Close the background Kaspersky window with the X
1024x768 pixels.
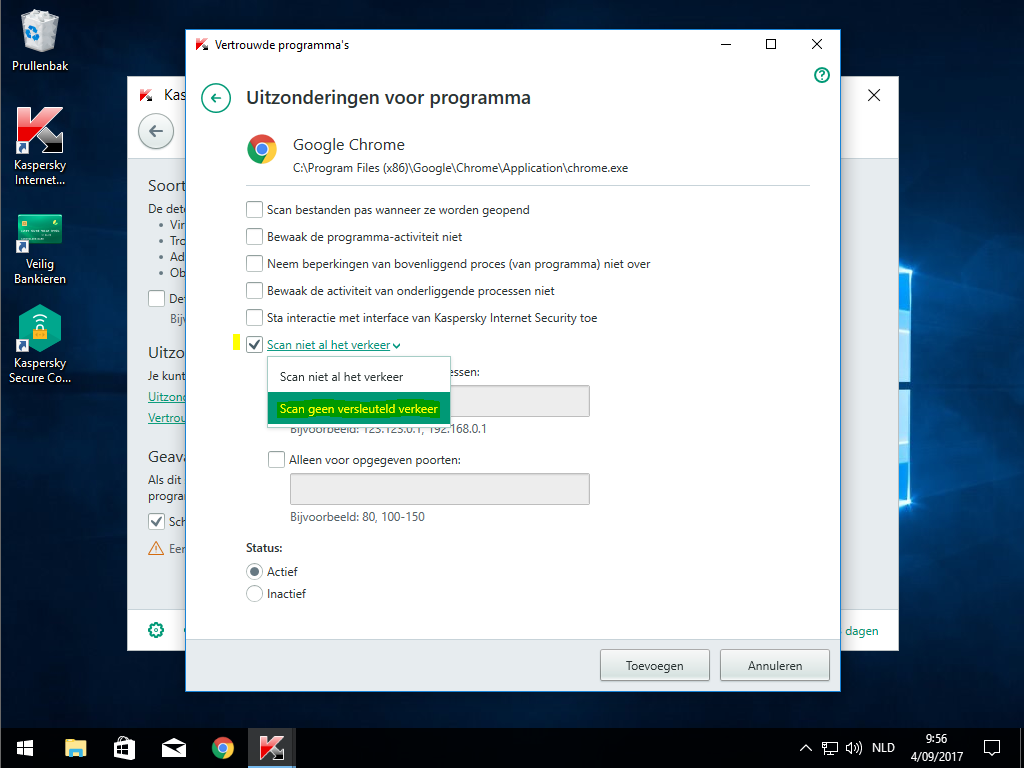pyautogui.click(x=874, y=95)
